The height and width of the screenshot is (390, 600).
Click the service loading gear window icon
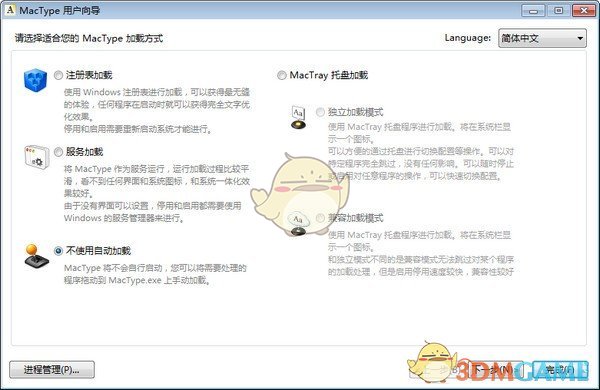37,157
